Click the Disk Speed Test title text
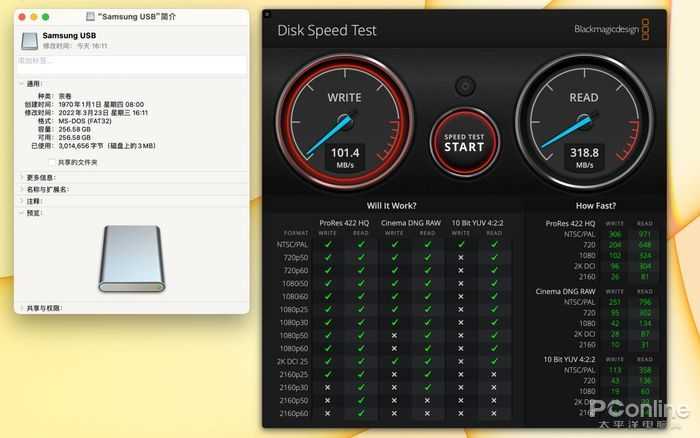 pos(326,30)
